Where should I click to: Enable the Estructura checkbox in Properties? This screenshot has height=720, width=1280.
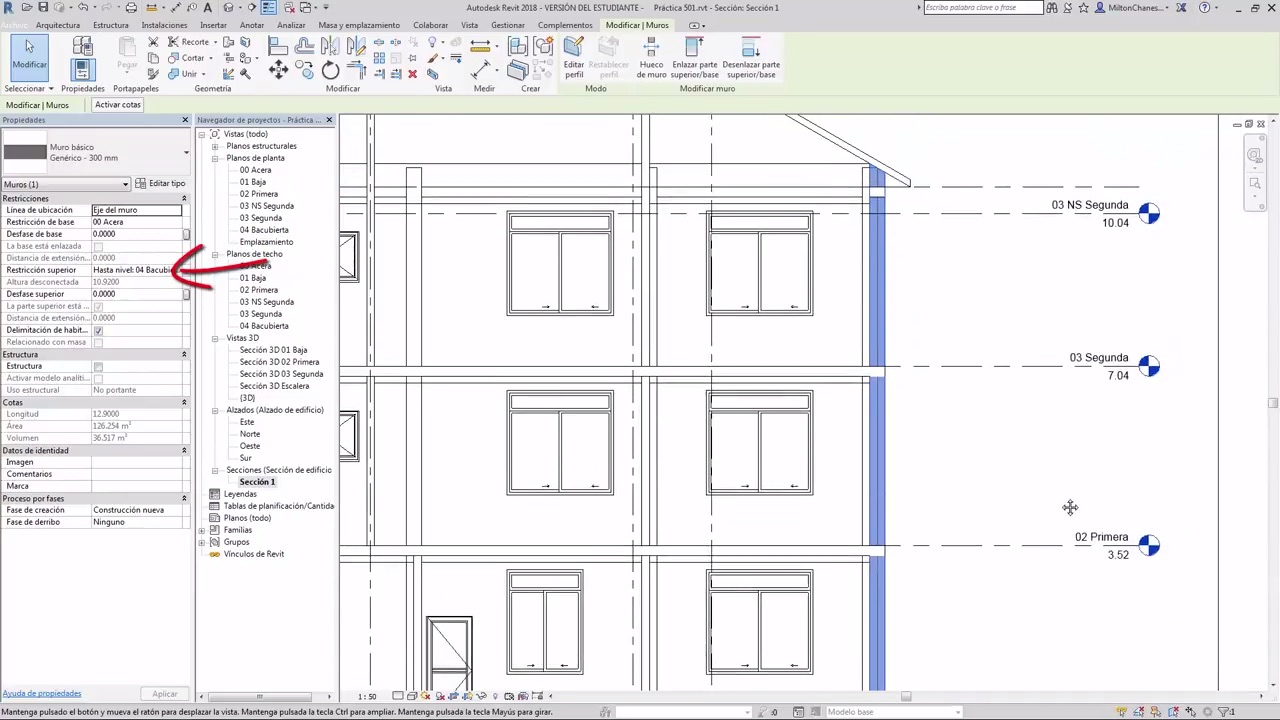(x=98, y=366)
